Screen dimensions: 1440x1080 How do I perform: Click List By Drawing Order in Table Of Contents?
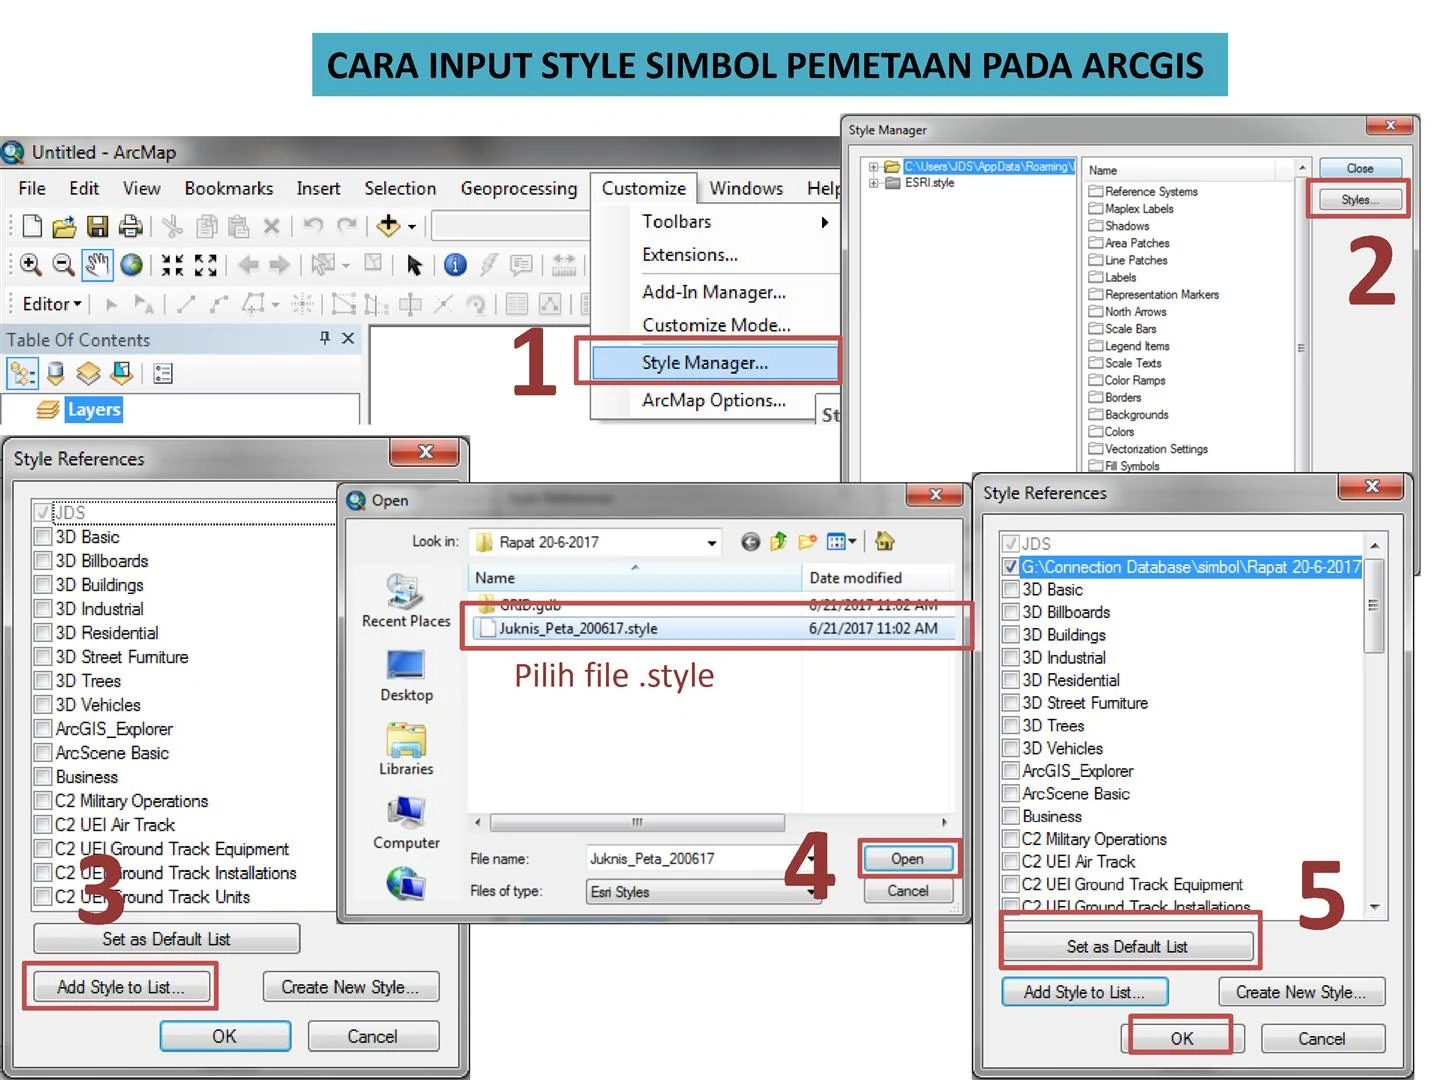22,374
